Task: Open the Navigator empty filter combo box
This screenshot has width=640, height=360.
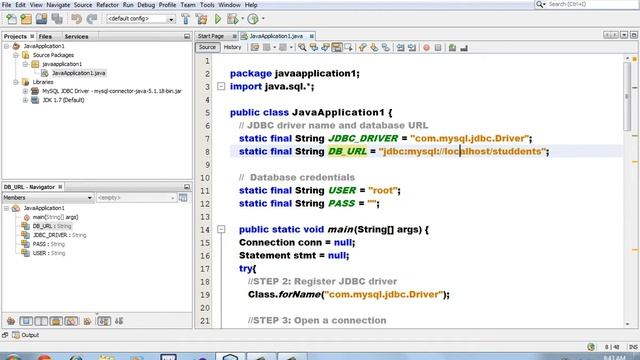Action: pyautogui.click(x=136, y=198)
